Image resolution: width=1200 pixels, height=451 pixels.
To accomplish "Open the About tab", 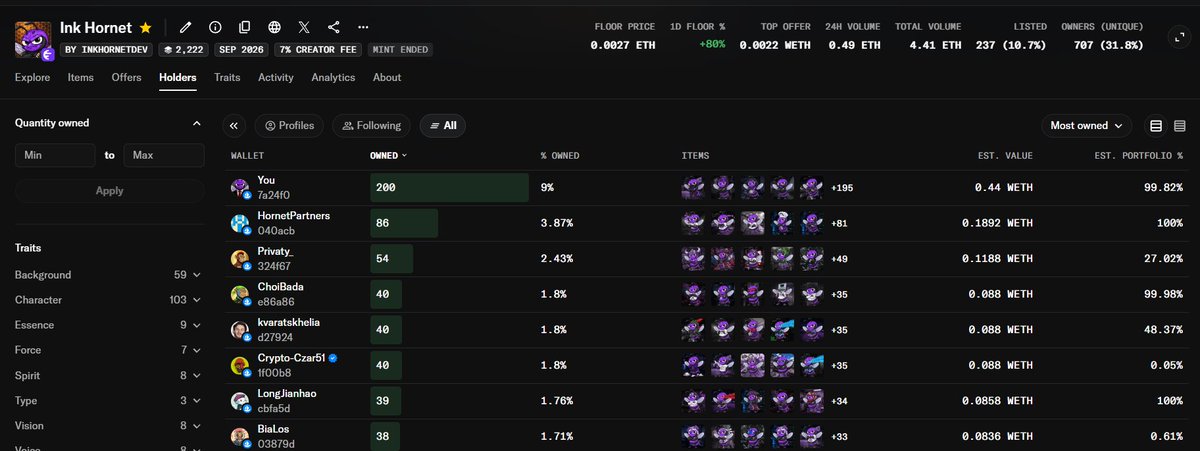I will (x=387, y=78).
